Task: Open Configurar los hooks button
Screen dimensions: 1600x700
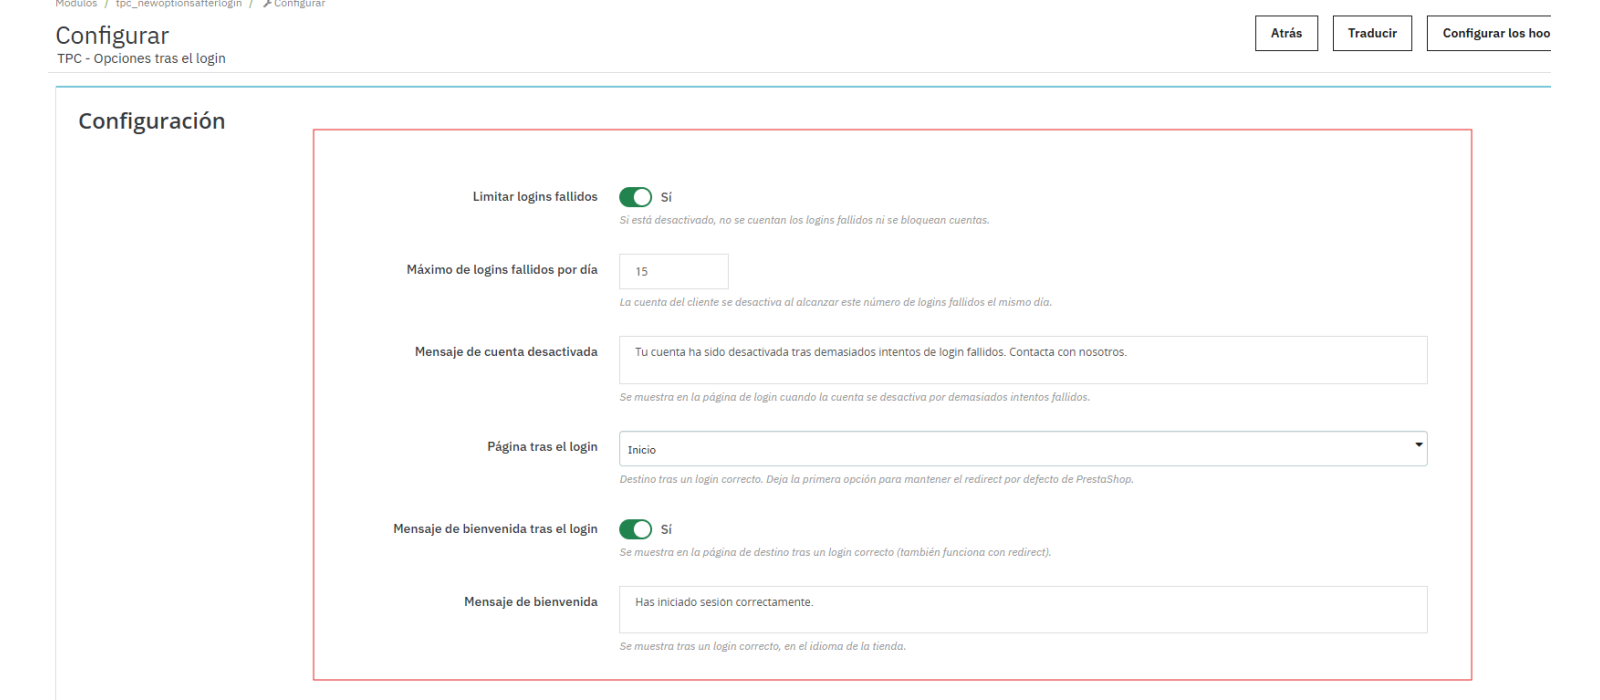Action: coord(1489,33)
